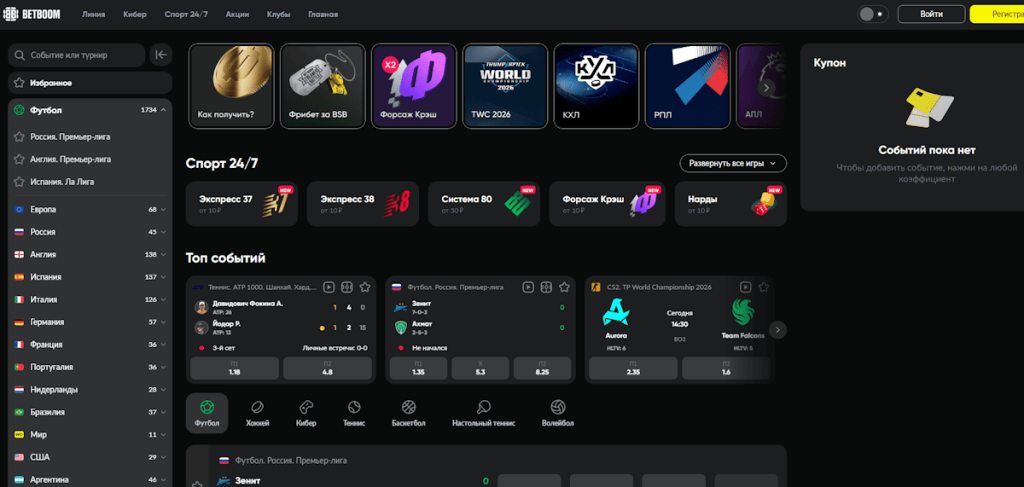Add Зенит–Ахмат card to favorites
This screenshot has height=487, width=1024.
click(564, 287)
